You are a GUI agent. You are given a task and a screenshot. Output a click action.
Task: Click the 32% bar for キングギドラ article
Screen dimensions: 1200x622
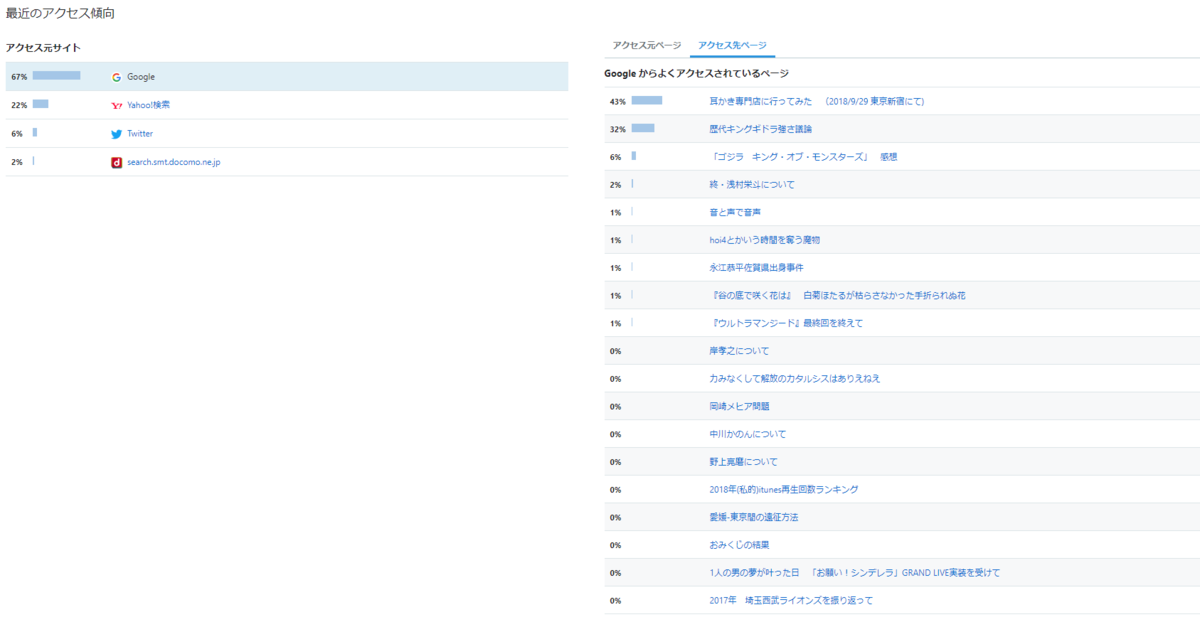pos(643,128)
